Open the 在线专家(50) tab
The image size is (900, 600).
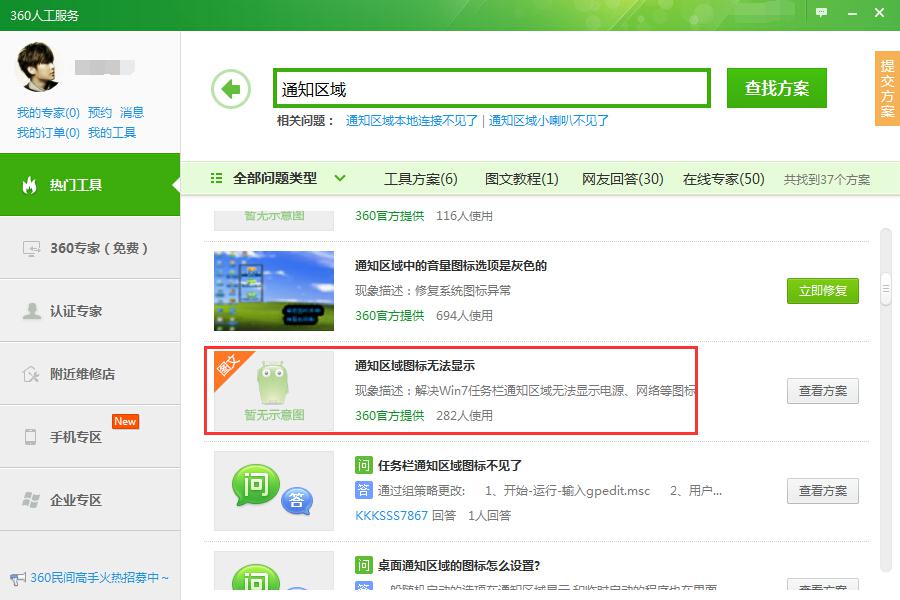point(723,180)
